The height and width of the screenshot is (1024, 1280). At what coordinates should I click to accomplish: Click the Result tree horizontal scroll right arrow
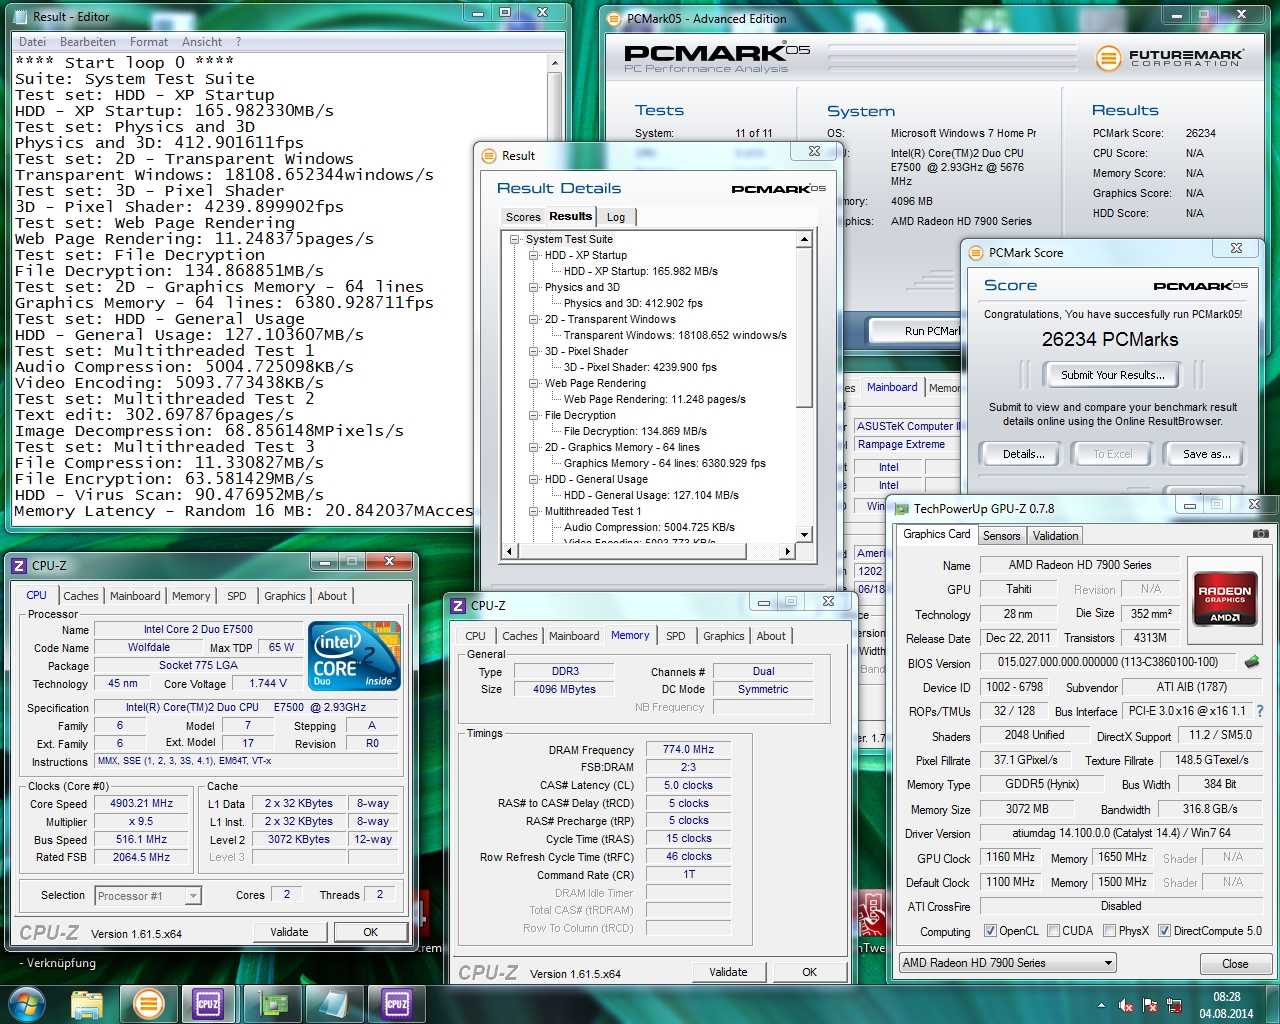point(788,551)
